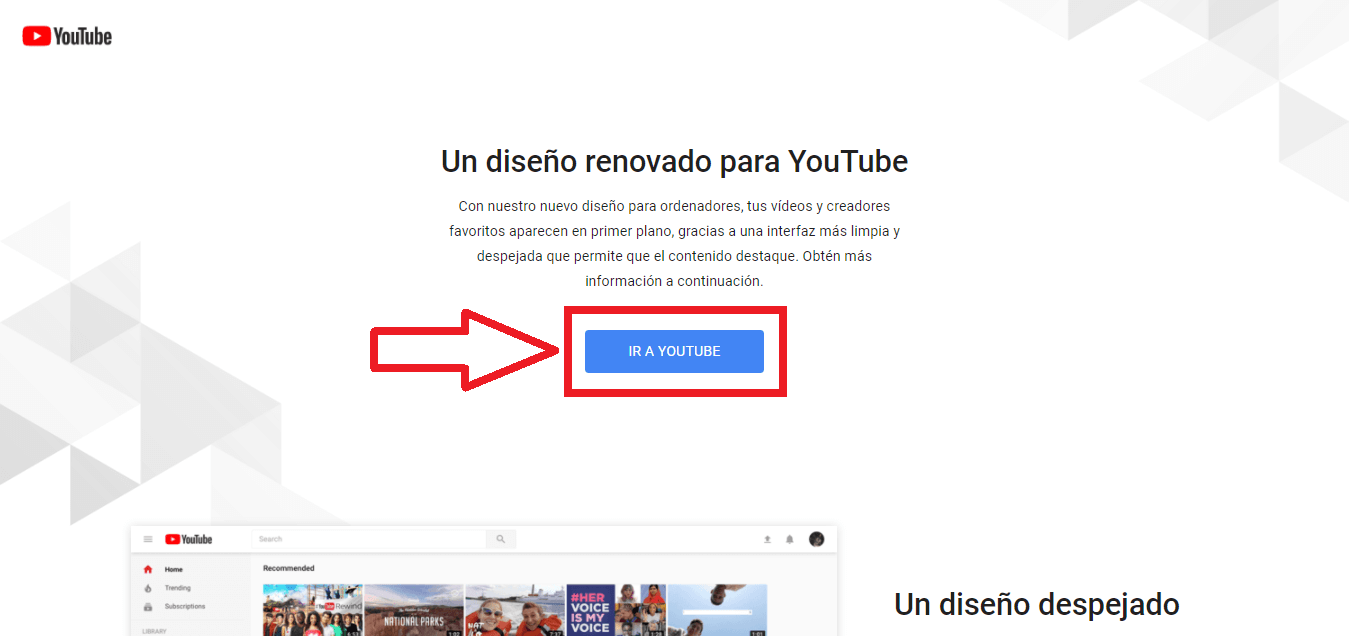1349x636 pixels.
Task: Click the Trending flame icon in preview sidebar
Action: coord(148,588)
